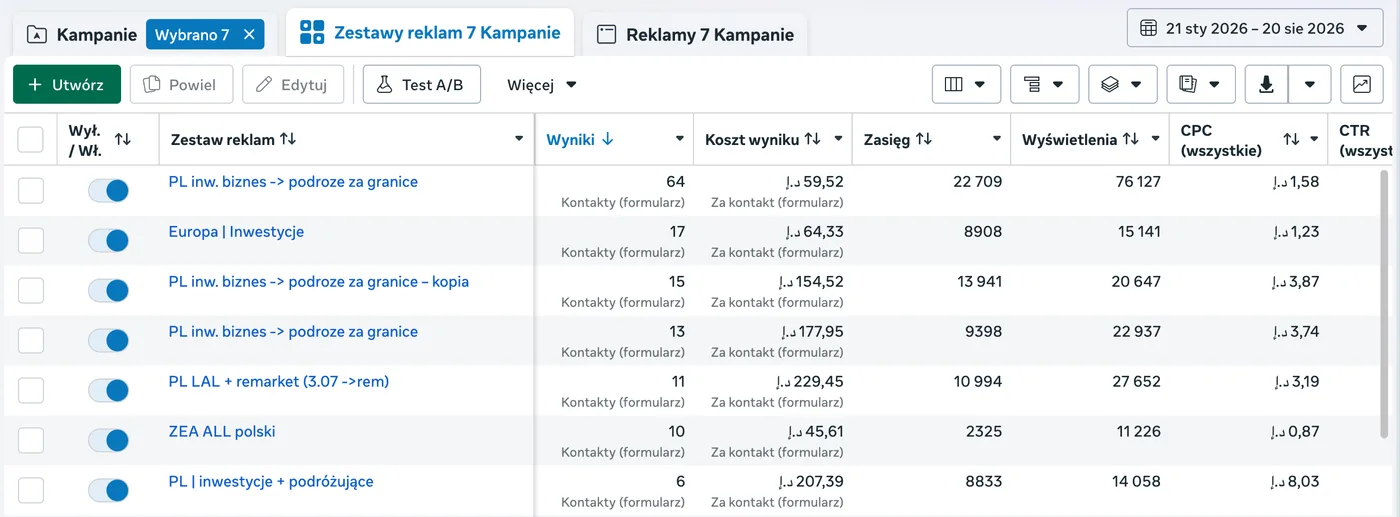
Task: Open the charts panel icon
Action: click(x=1362, y=85)
